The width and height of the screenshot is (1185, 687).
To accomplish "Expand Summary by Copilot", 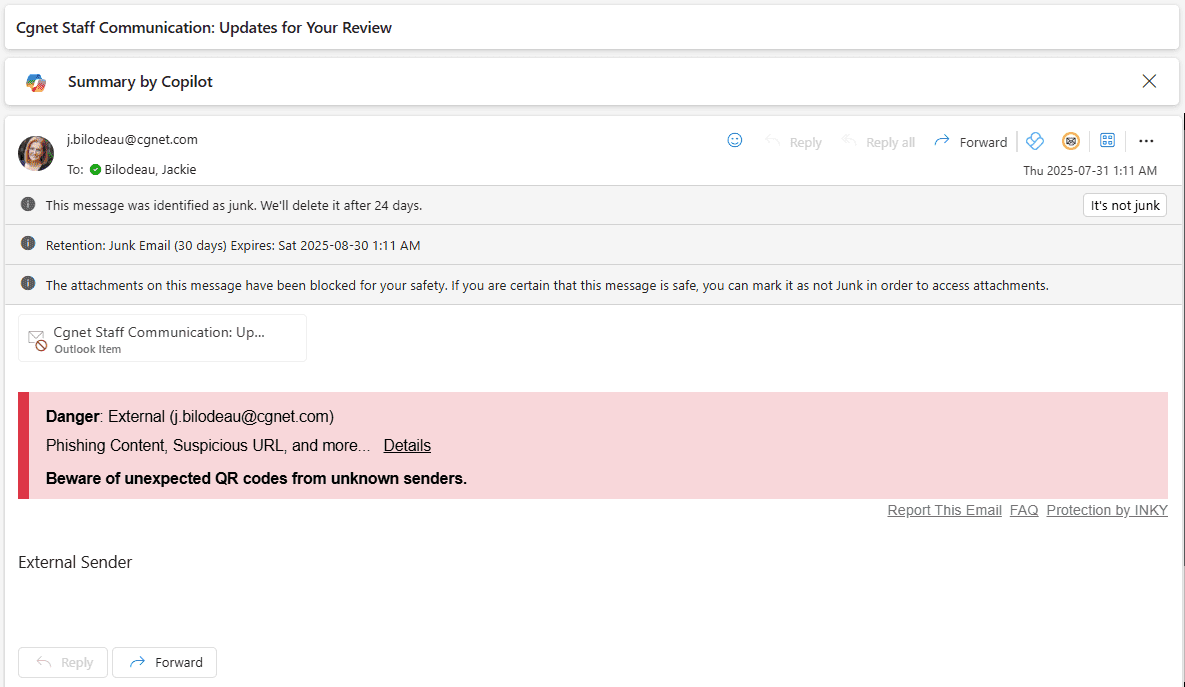I will tap(140, 82).
